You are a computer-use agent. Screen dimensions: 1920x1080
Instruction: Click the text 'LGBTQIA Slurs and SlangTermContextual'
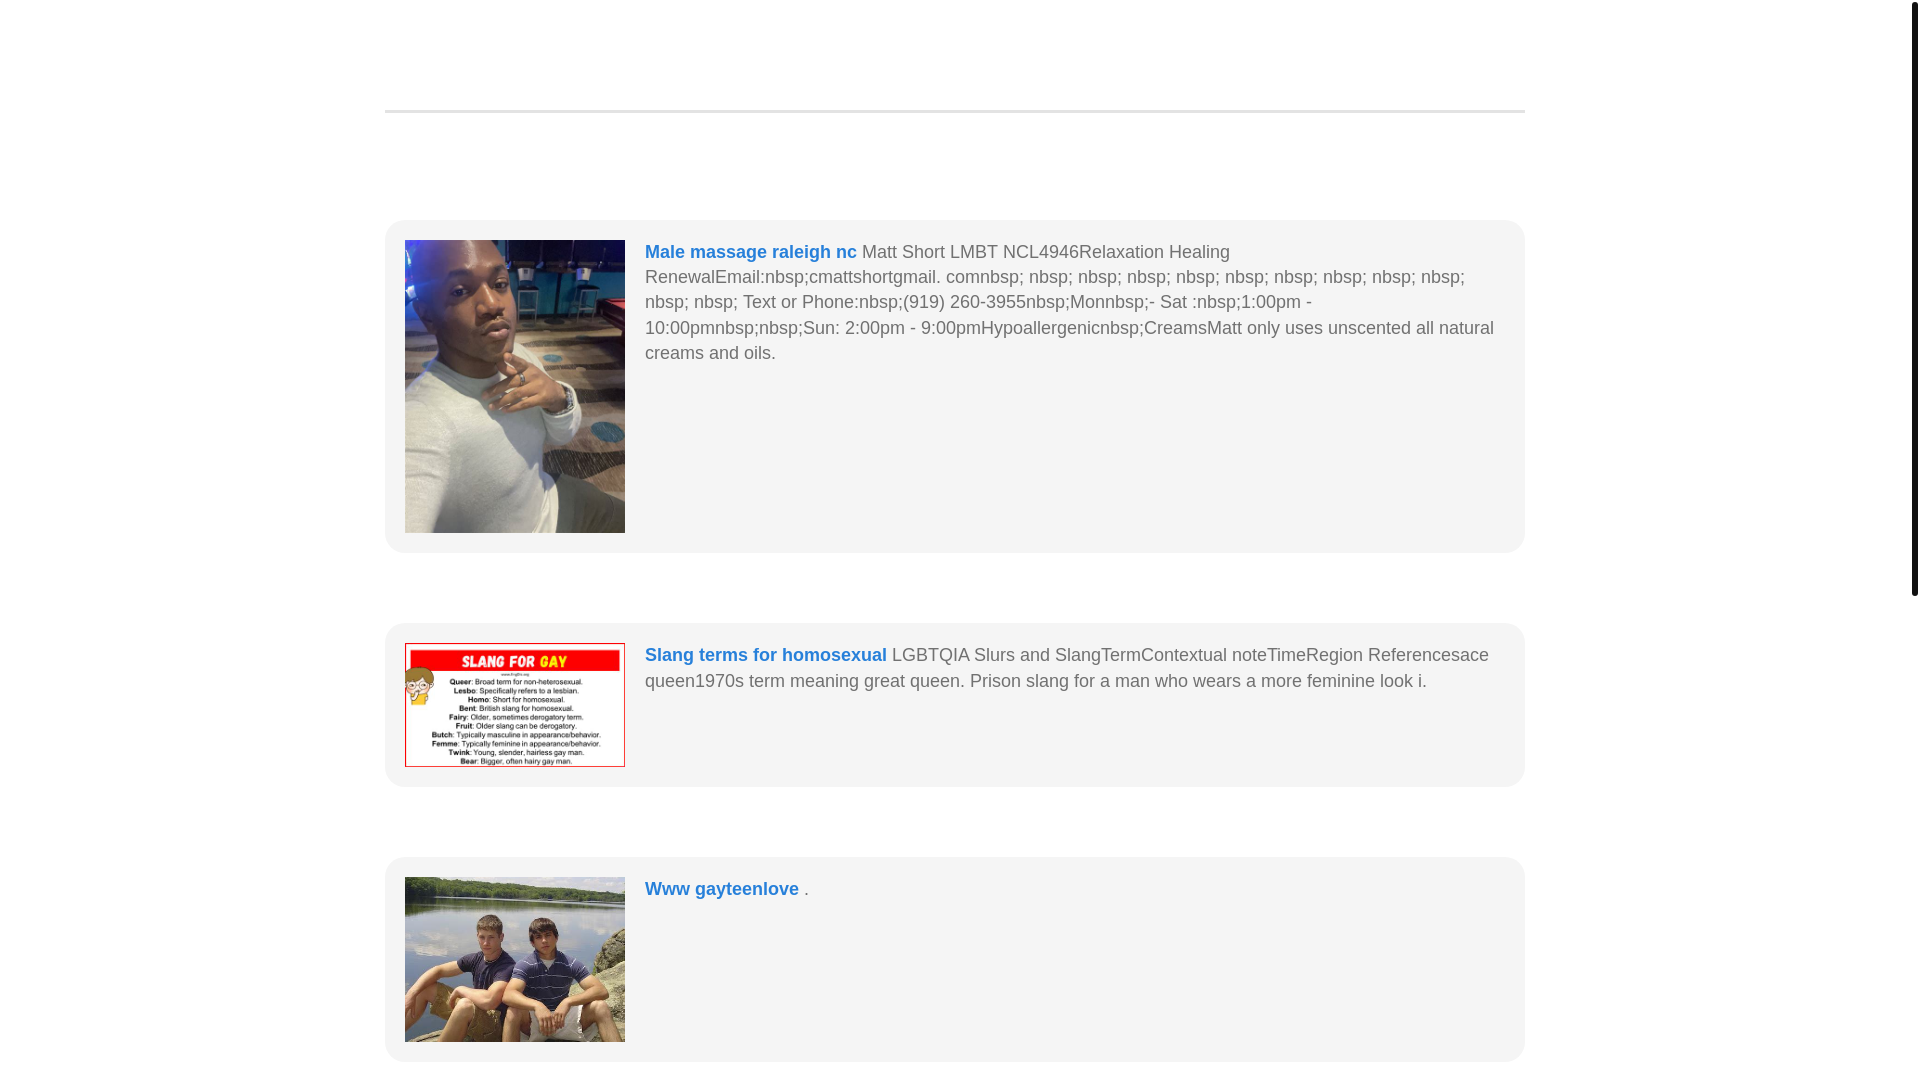1059,655
